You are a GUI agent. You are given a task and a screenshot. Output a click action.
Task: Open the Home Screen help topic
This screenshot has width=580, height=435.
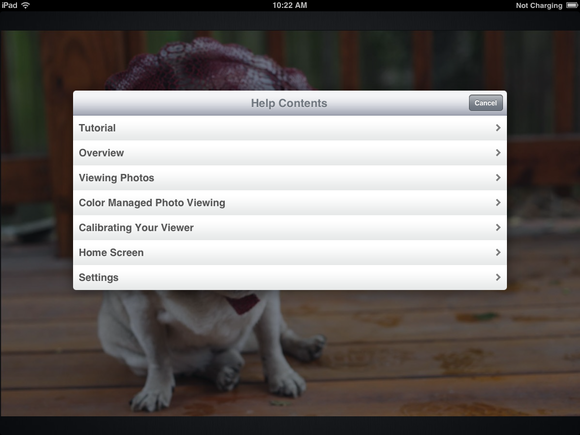coord(290,253)
